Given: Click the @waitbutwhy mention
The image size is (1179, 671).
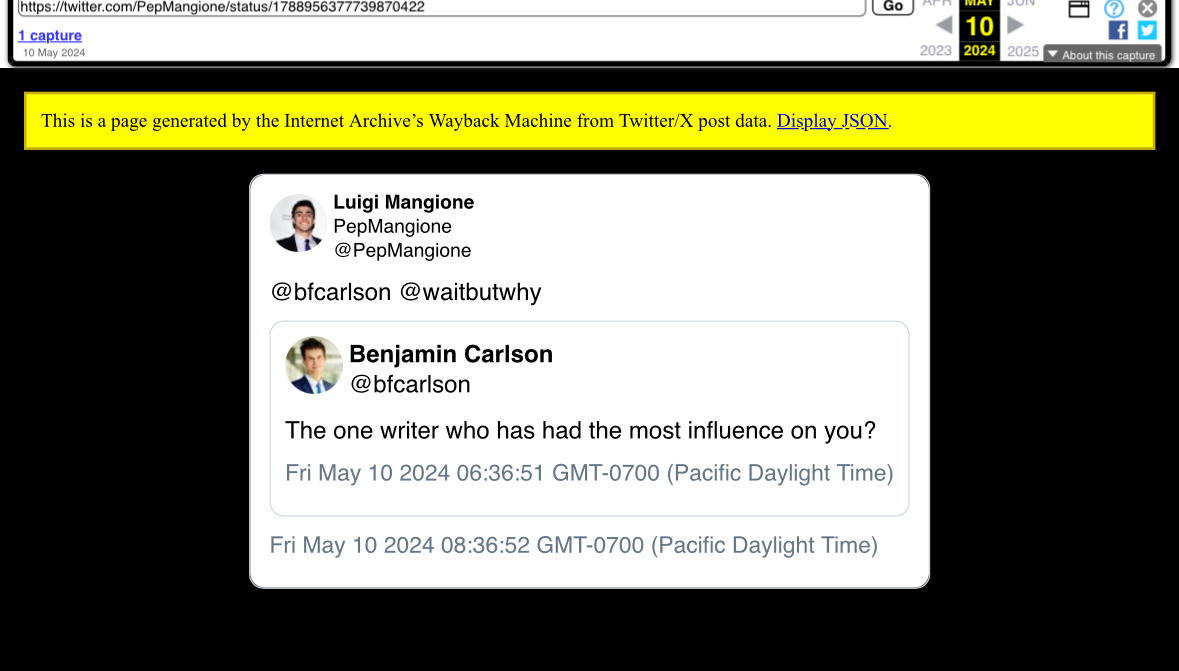Looking at the screenshot, I should [x=470, y=292].
